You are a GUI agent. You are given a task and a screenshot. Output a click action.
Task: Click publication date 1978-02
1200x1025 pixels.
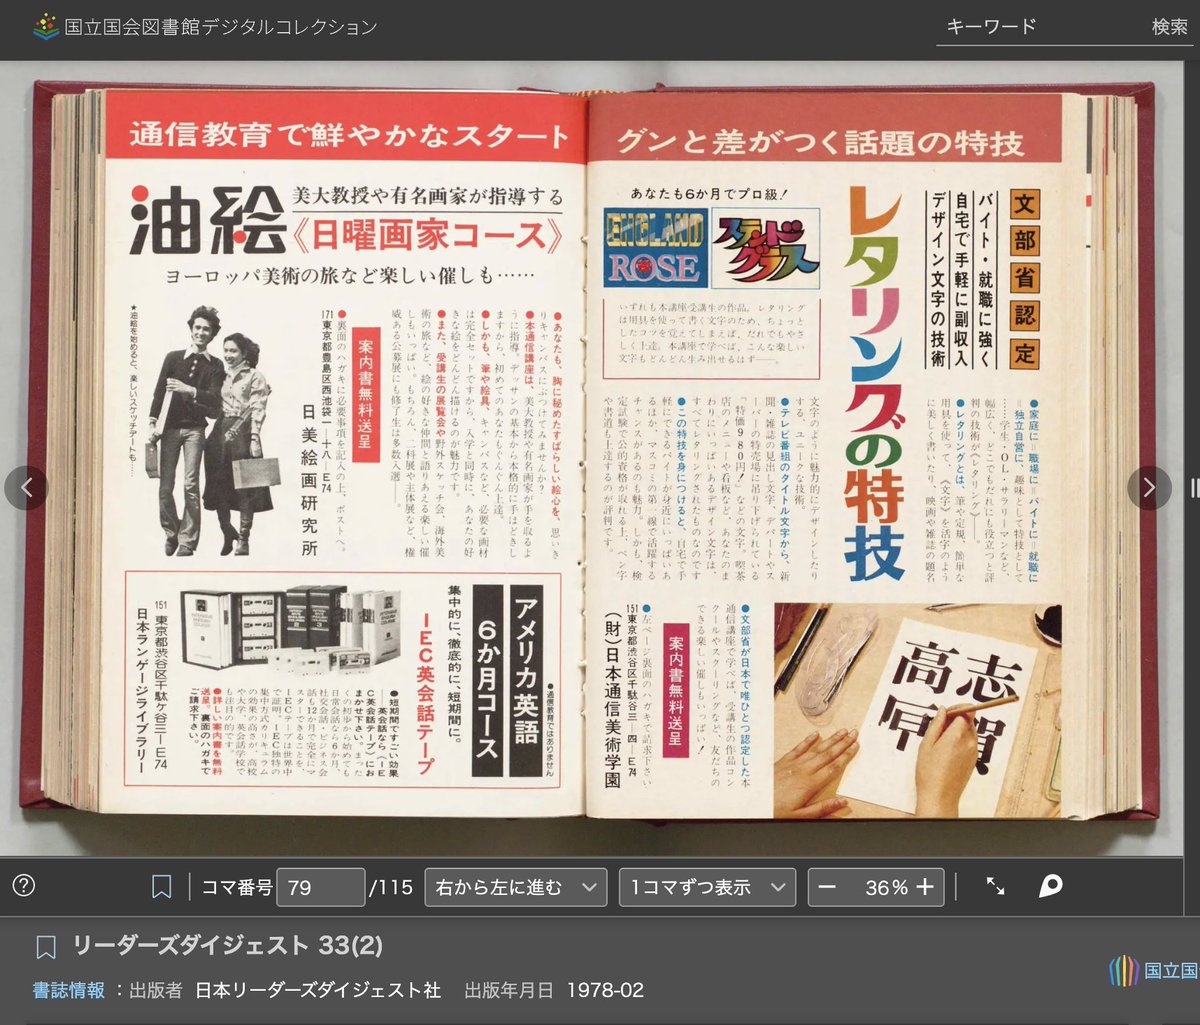(605, 991)
